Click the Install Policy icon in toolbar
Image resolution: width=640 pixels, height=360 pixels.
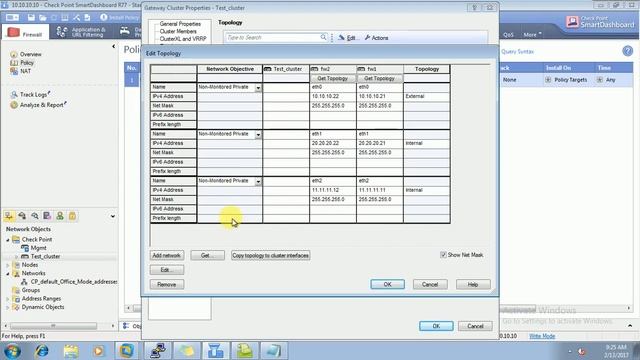pyautogui.click(x=120, y=18)
